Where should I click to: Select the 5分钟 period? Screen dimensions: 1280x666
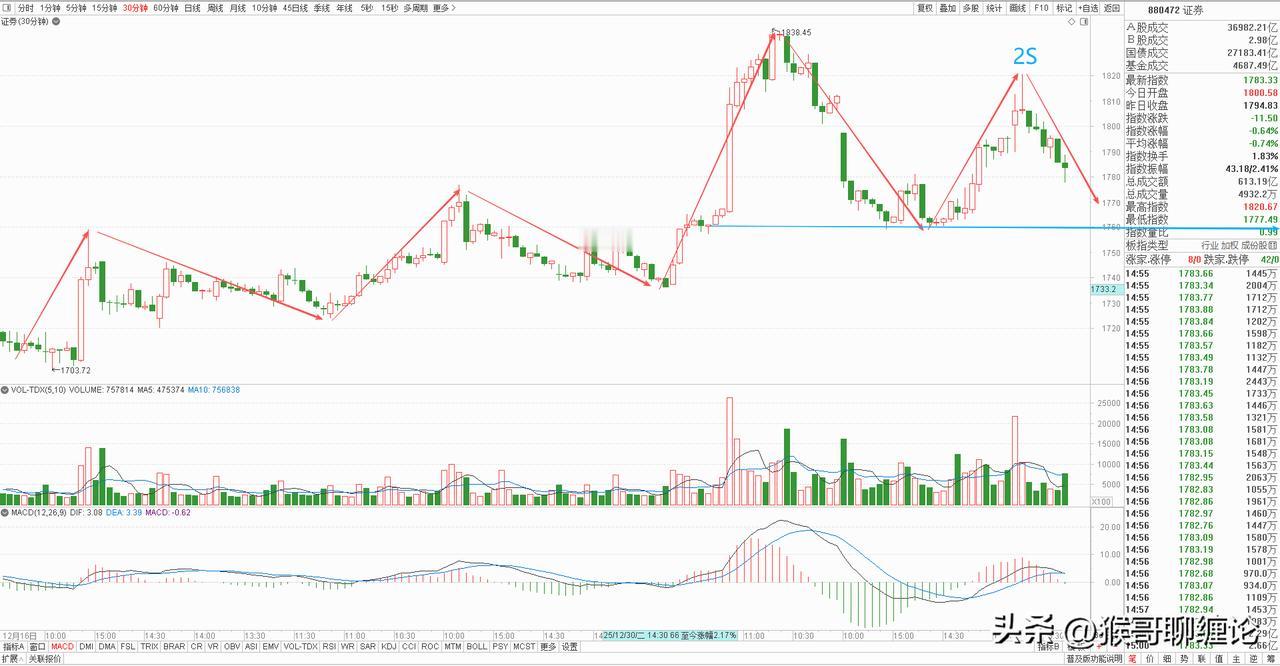(76, 8)
